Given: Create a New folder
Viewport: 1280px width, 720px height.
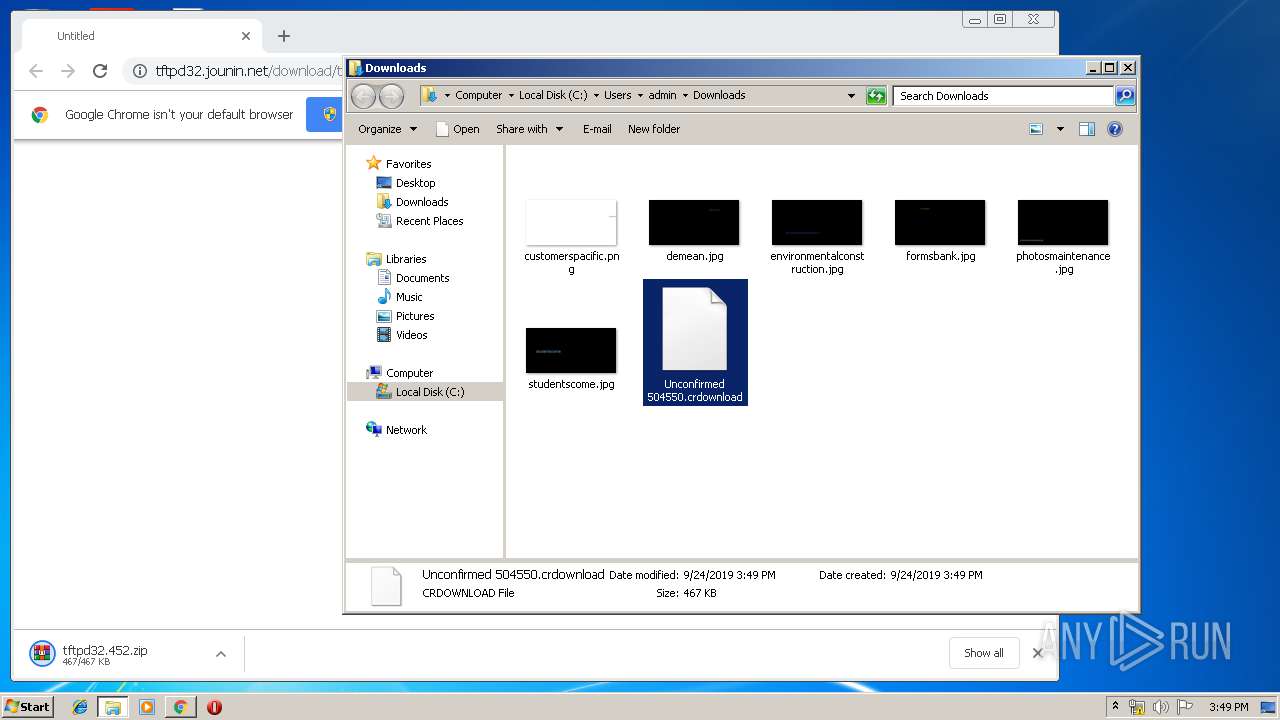Looking at the screenshot, I should point(654,129).
